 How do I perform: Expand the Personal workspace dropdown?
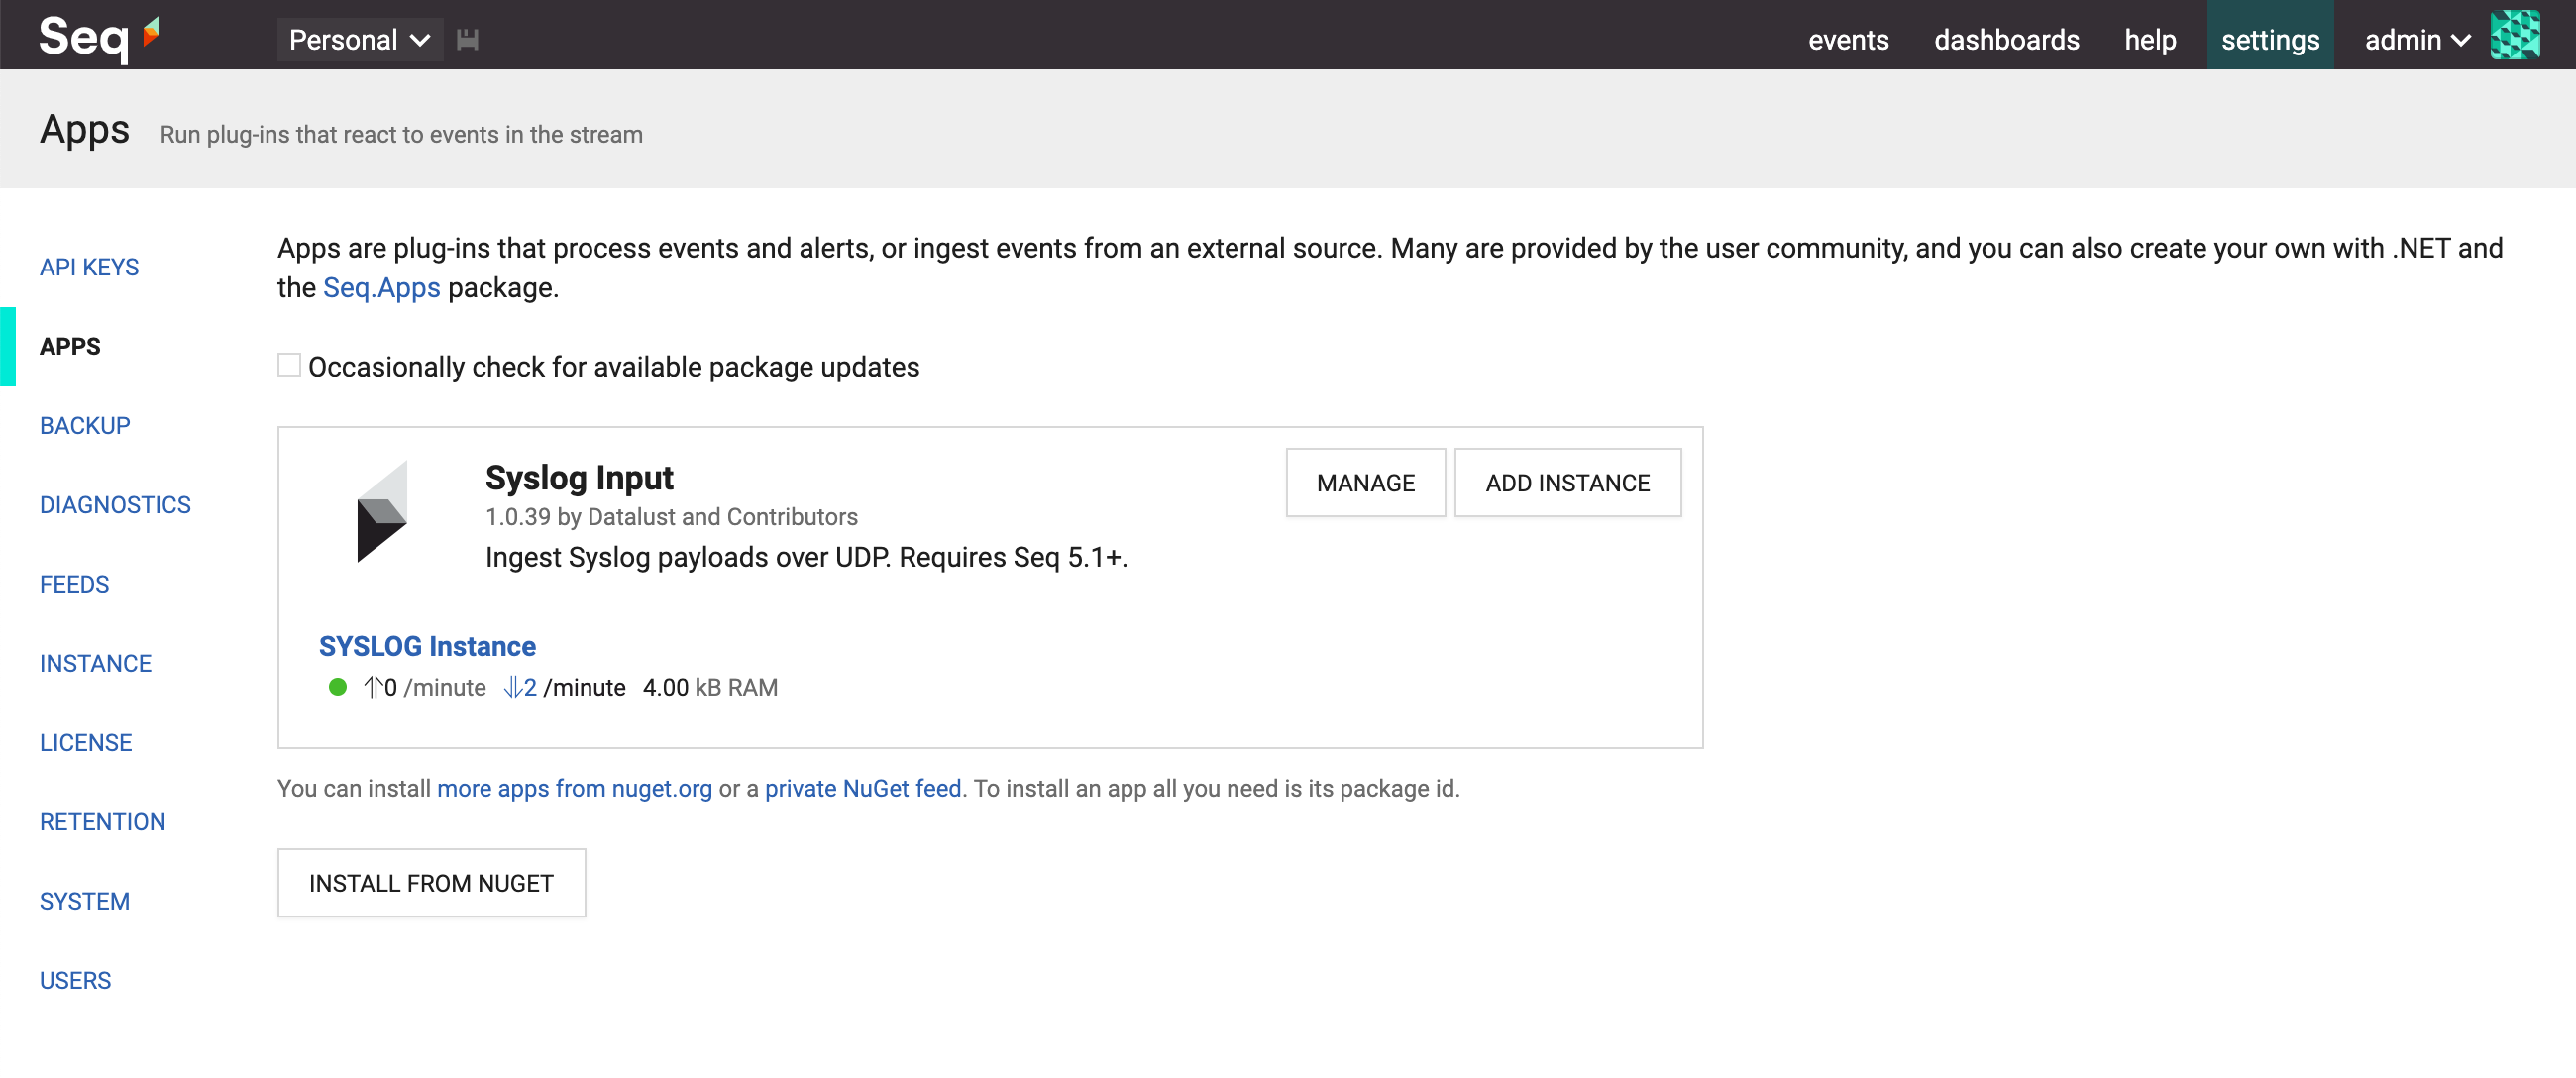click(x=359, y=40)
